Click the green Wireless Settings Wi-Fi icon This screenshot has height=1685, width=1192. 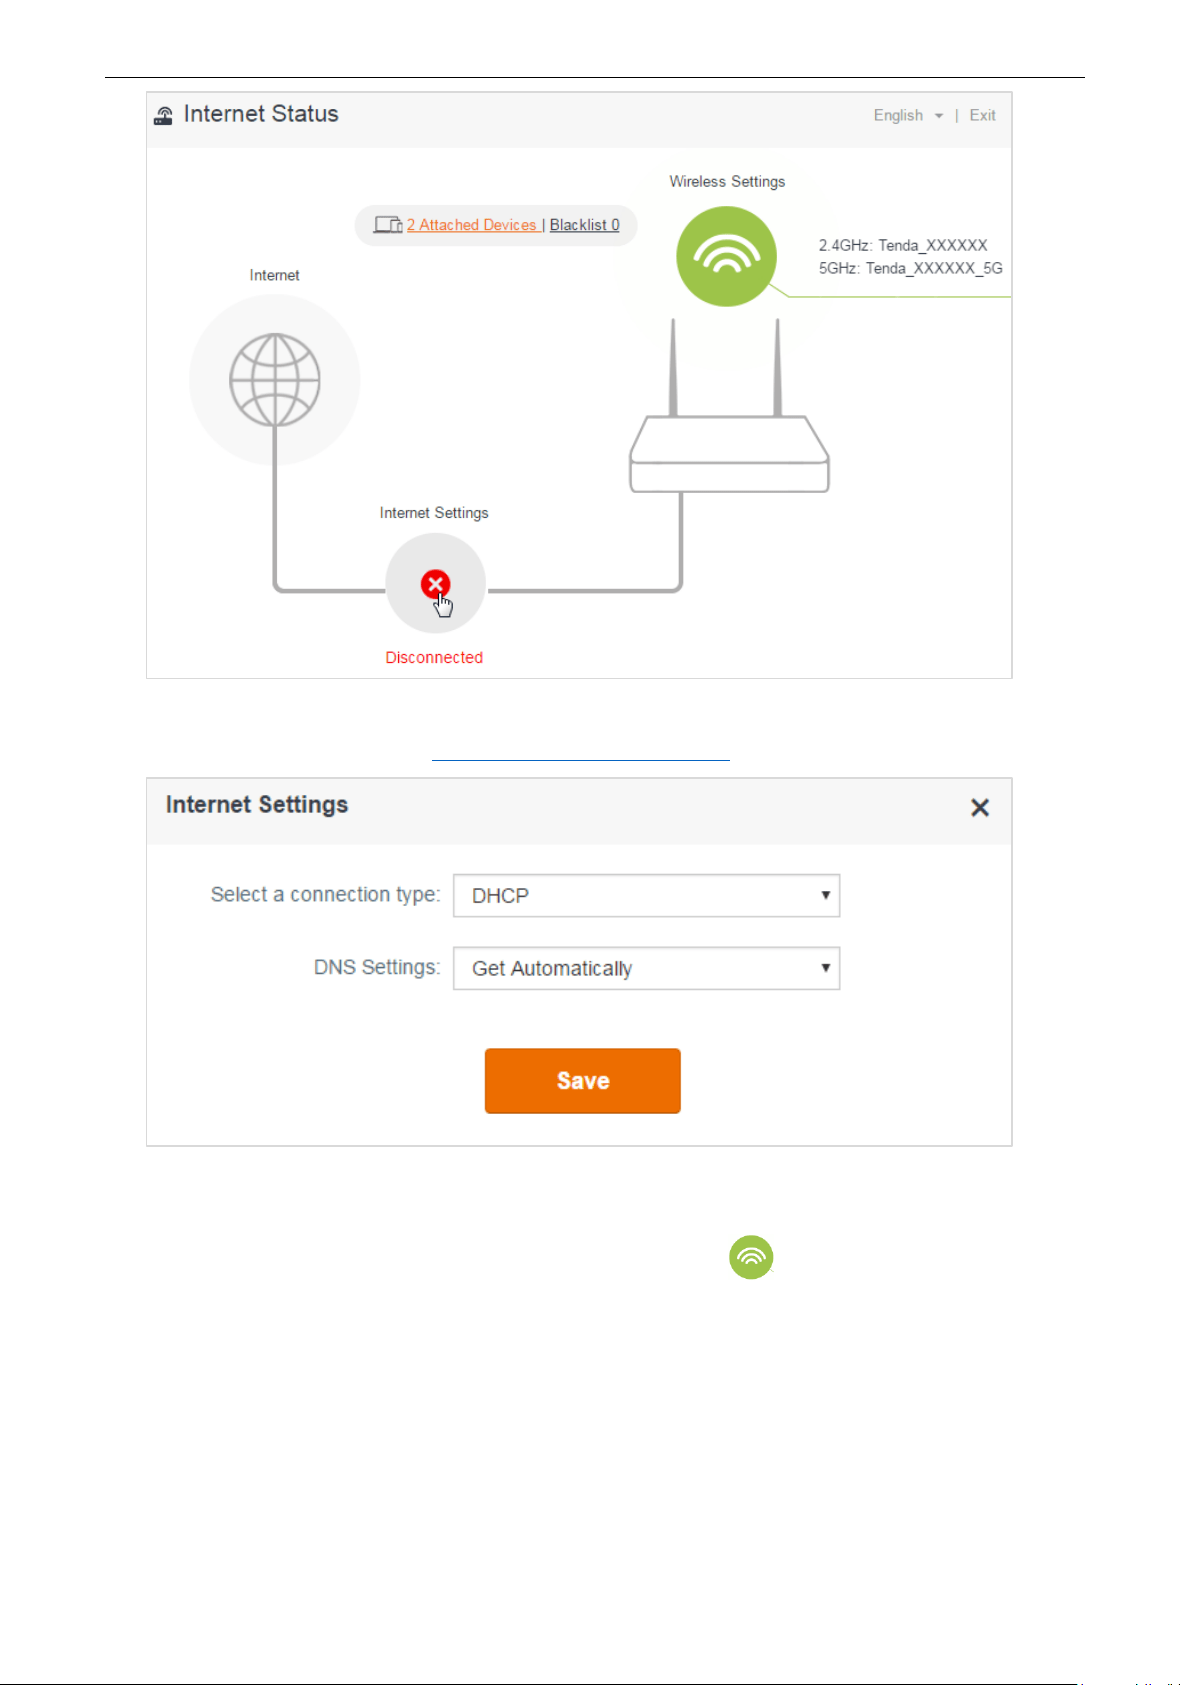[x=726, y=256]
